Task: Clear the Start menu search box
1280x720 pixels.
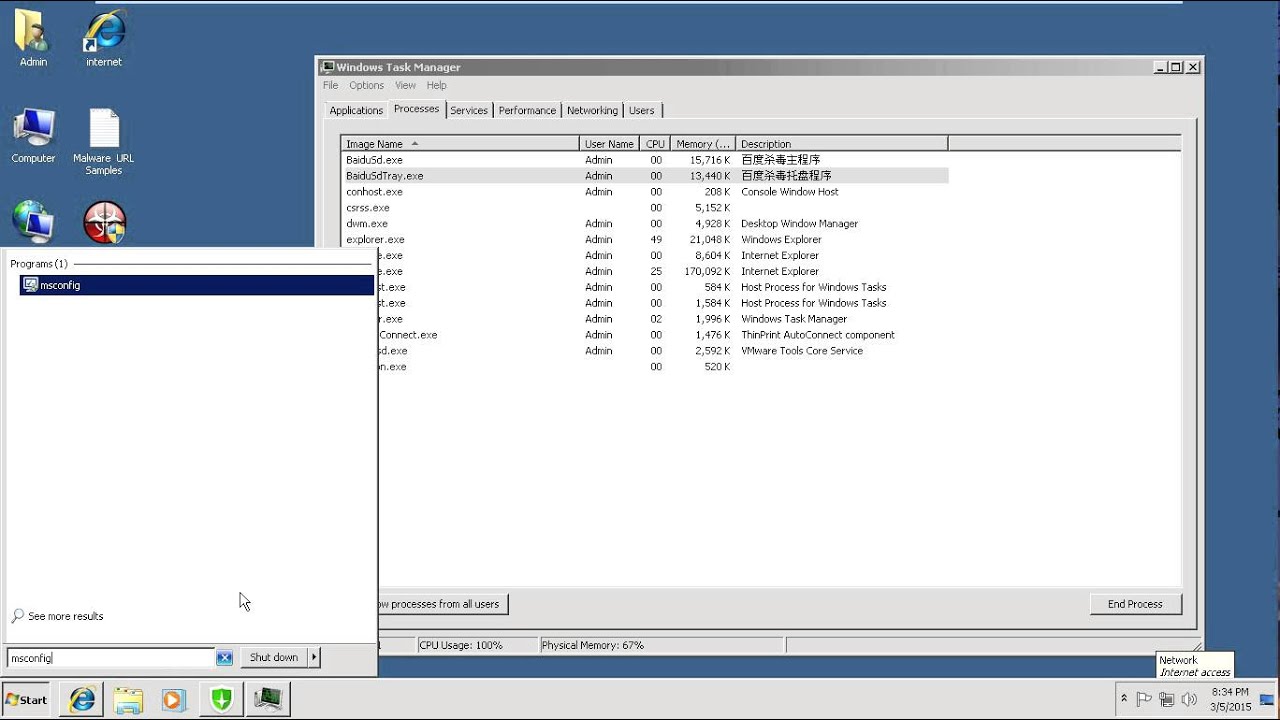Action: pyautogui.click(x=224, y=657)
